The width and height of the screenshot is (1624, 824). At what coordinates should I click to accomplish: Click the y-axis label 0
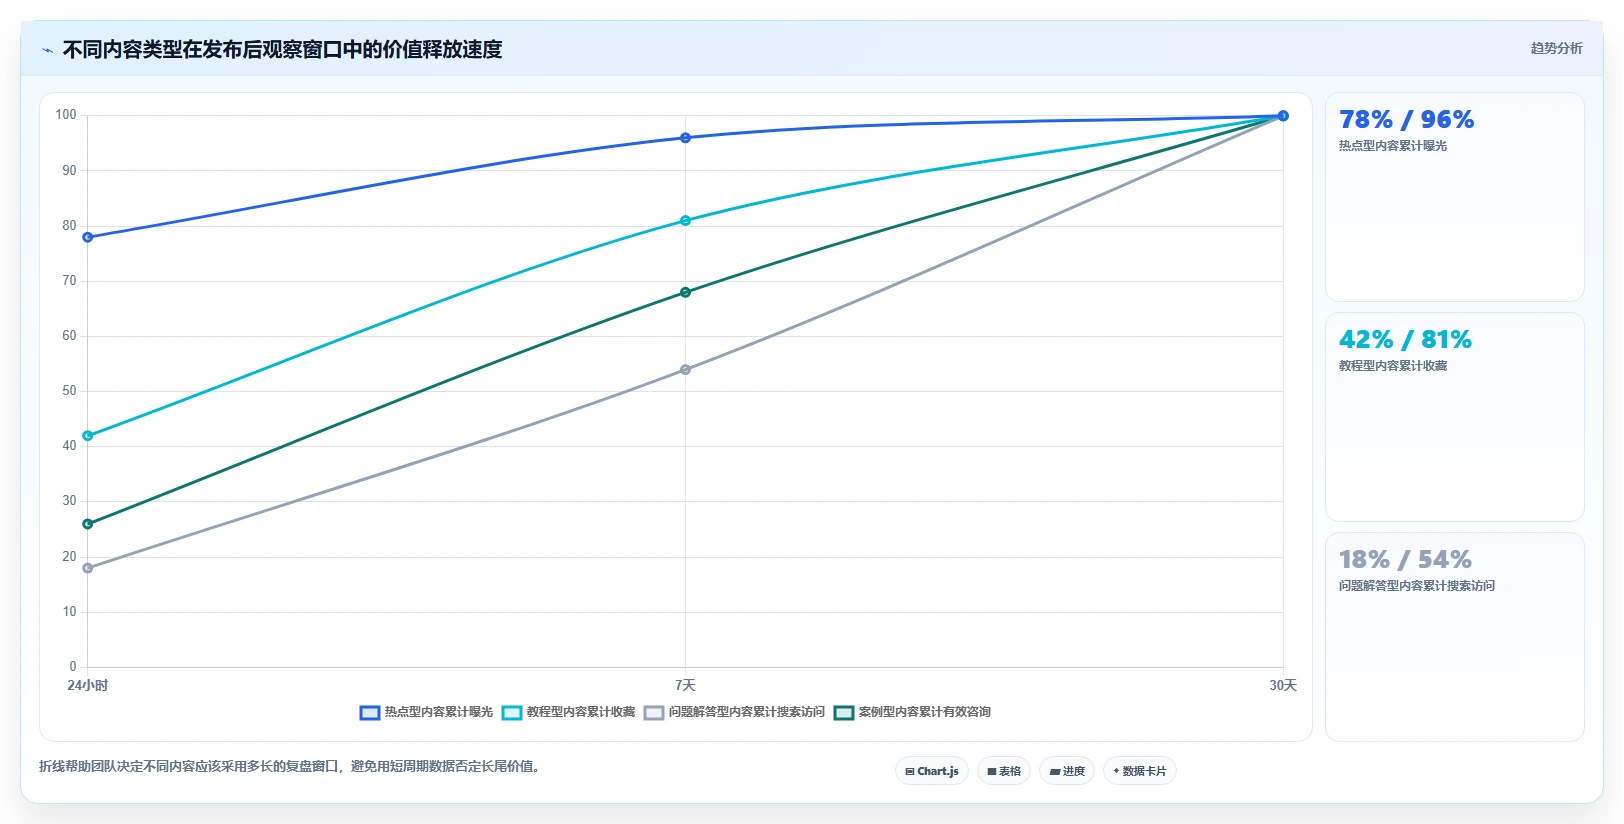[x=72, y=667]
